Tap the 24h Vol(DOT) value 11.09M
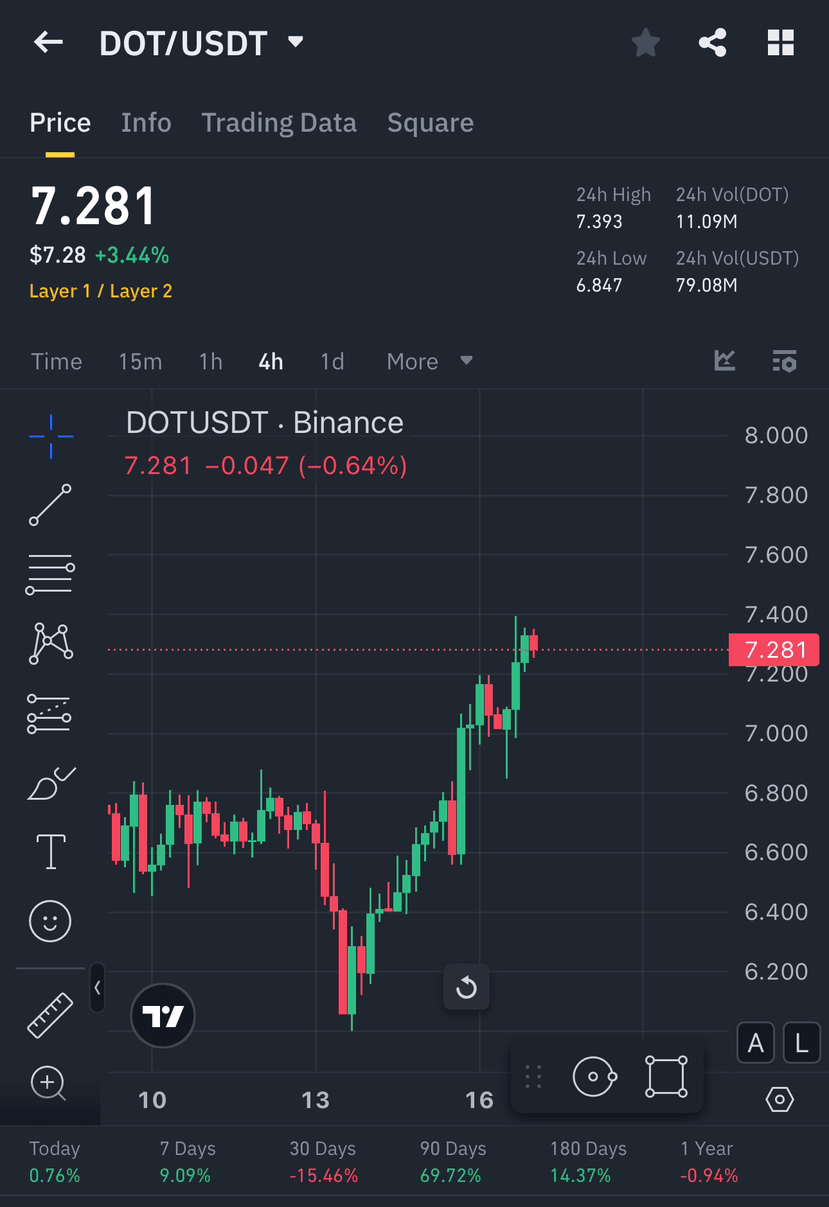The width and height of the screenshot is (829, 1207). click(x=707, y=222)
